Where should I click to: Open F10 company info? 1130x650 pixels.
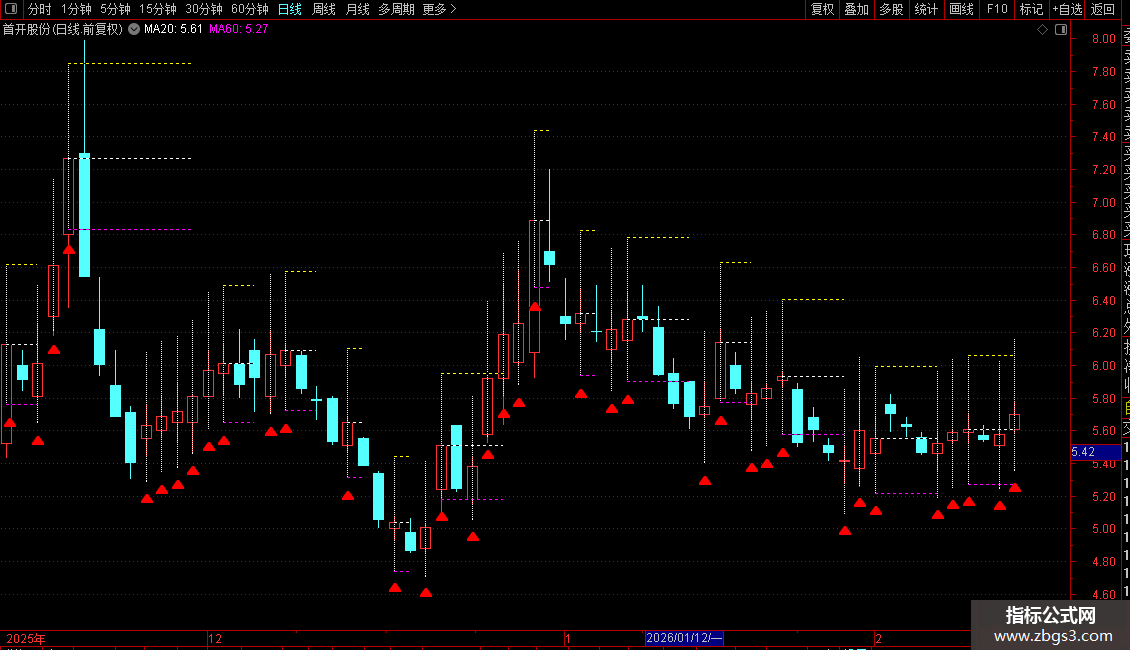pos(997,9)
